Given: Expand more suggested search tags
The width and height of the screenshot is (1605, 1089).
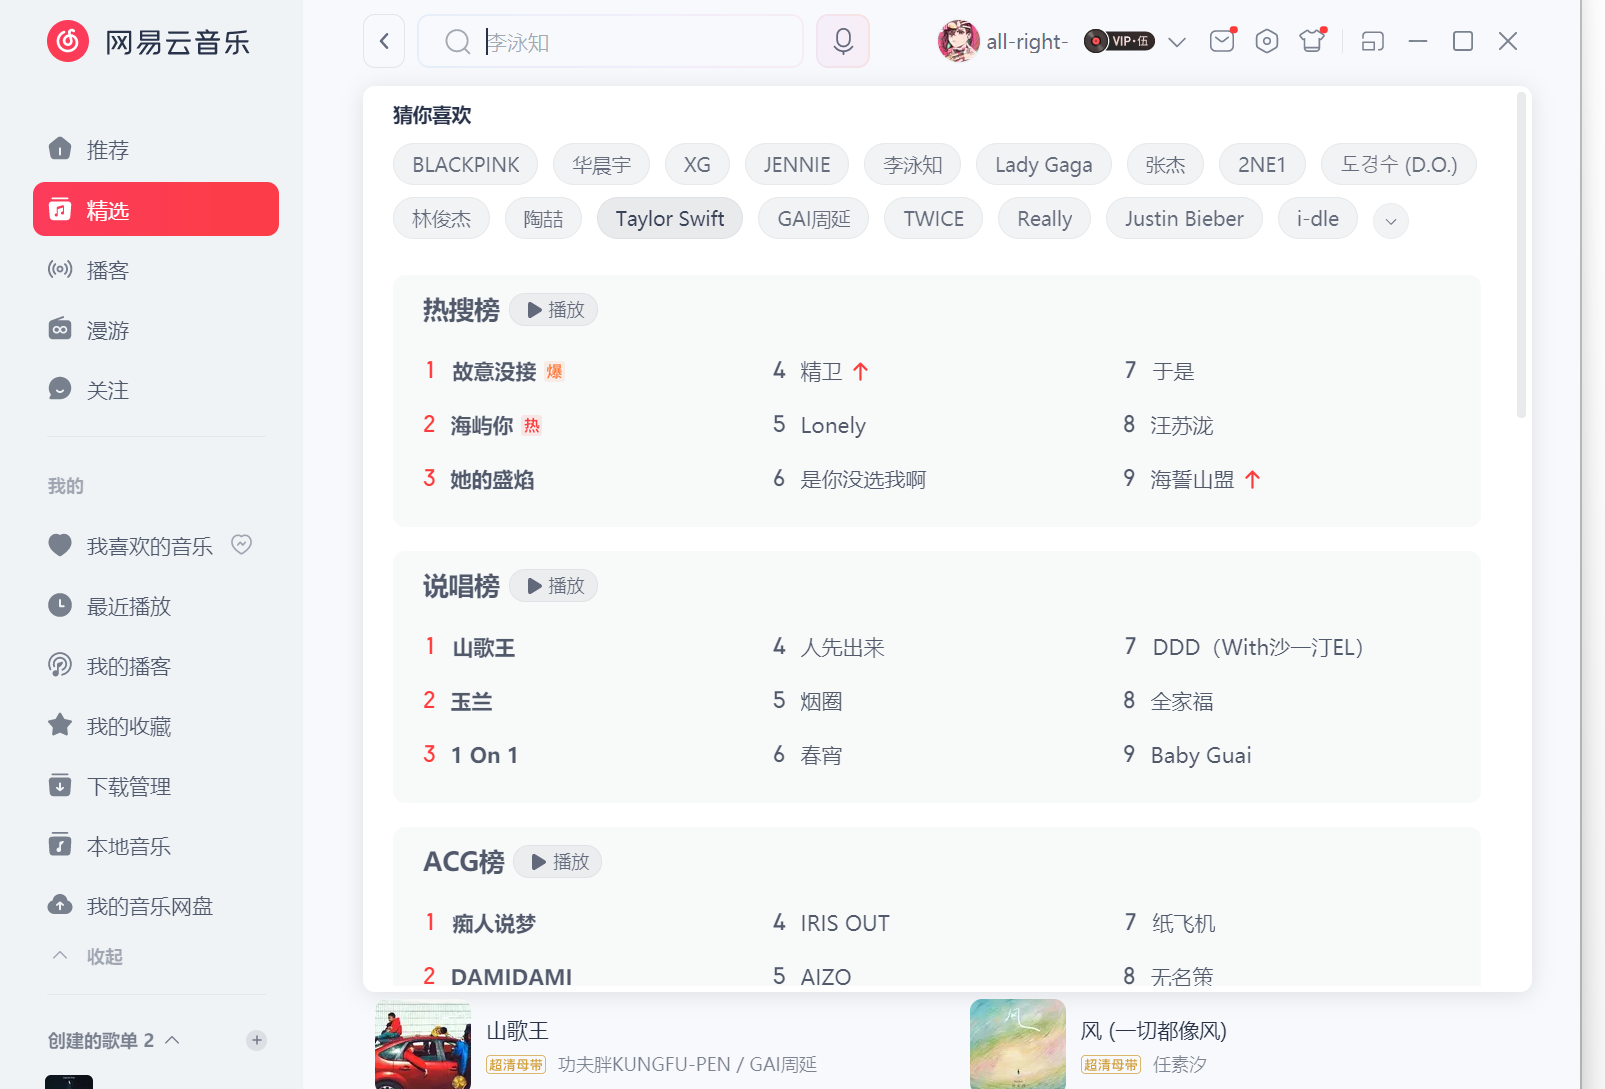Looking at the screenshot, I should (1391, 221).
